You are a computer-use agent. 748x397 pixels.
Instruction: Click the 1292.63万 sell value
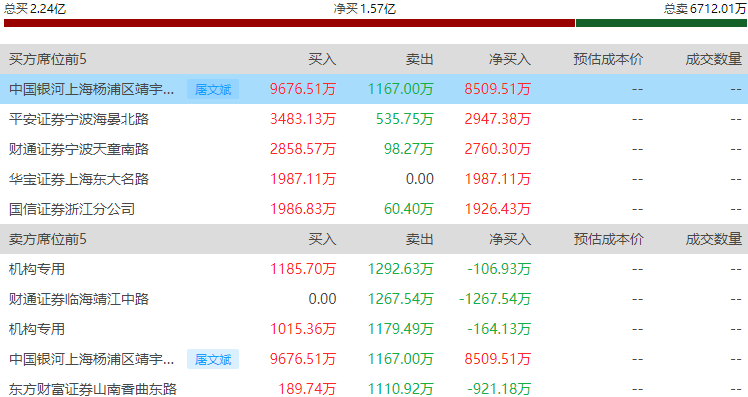401,269
